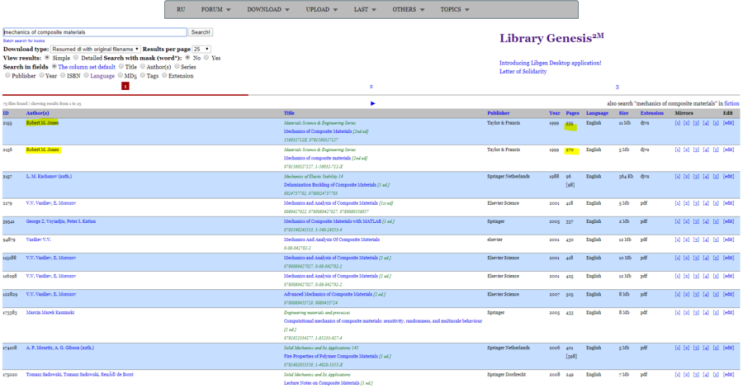Open the Language search field link
The height and width of the screenshot is (389, 743).
[102, 76]
